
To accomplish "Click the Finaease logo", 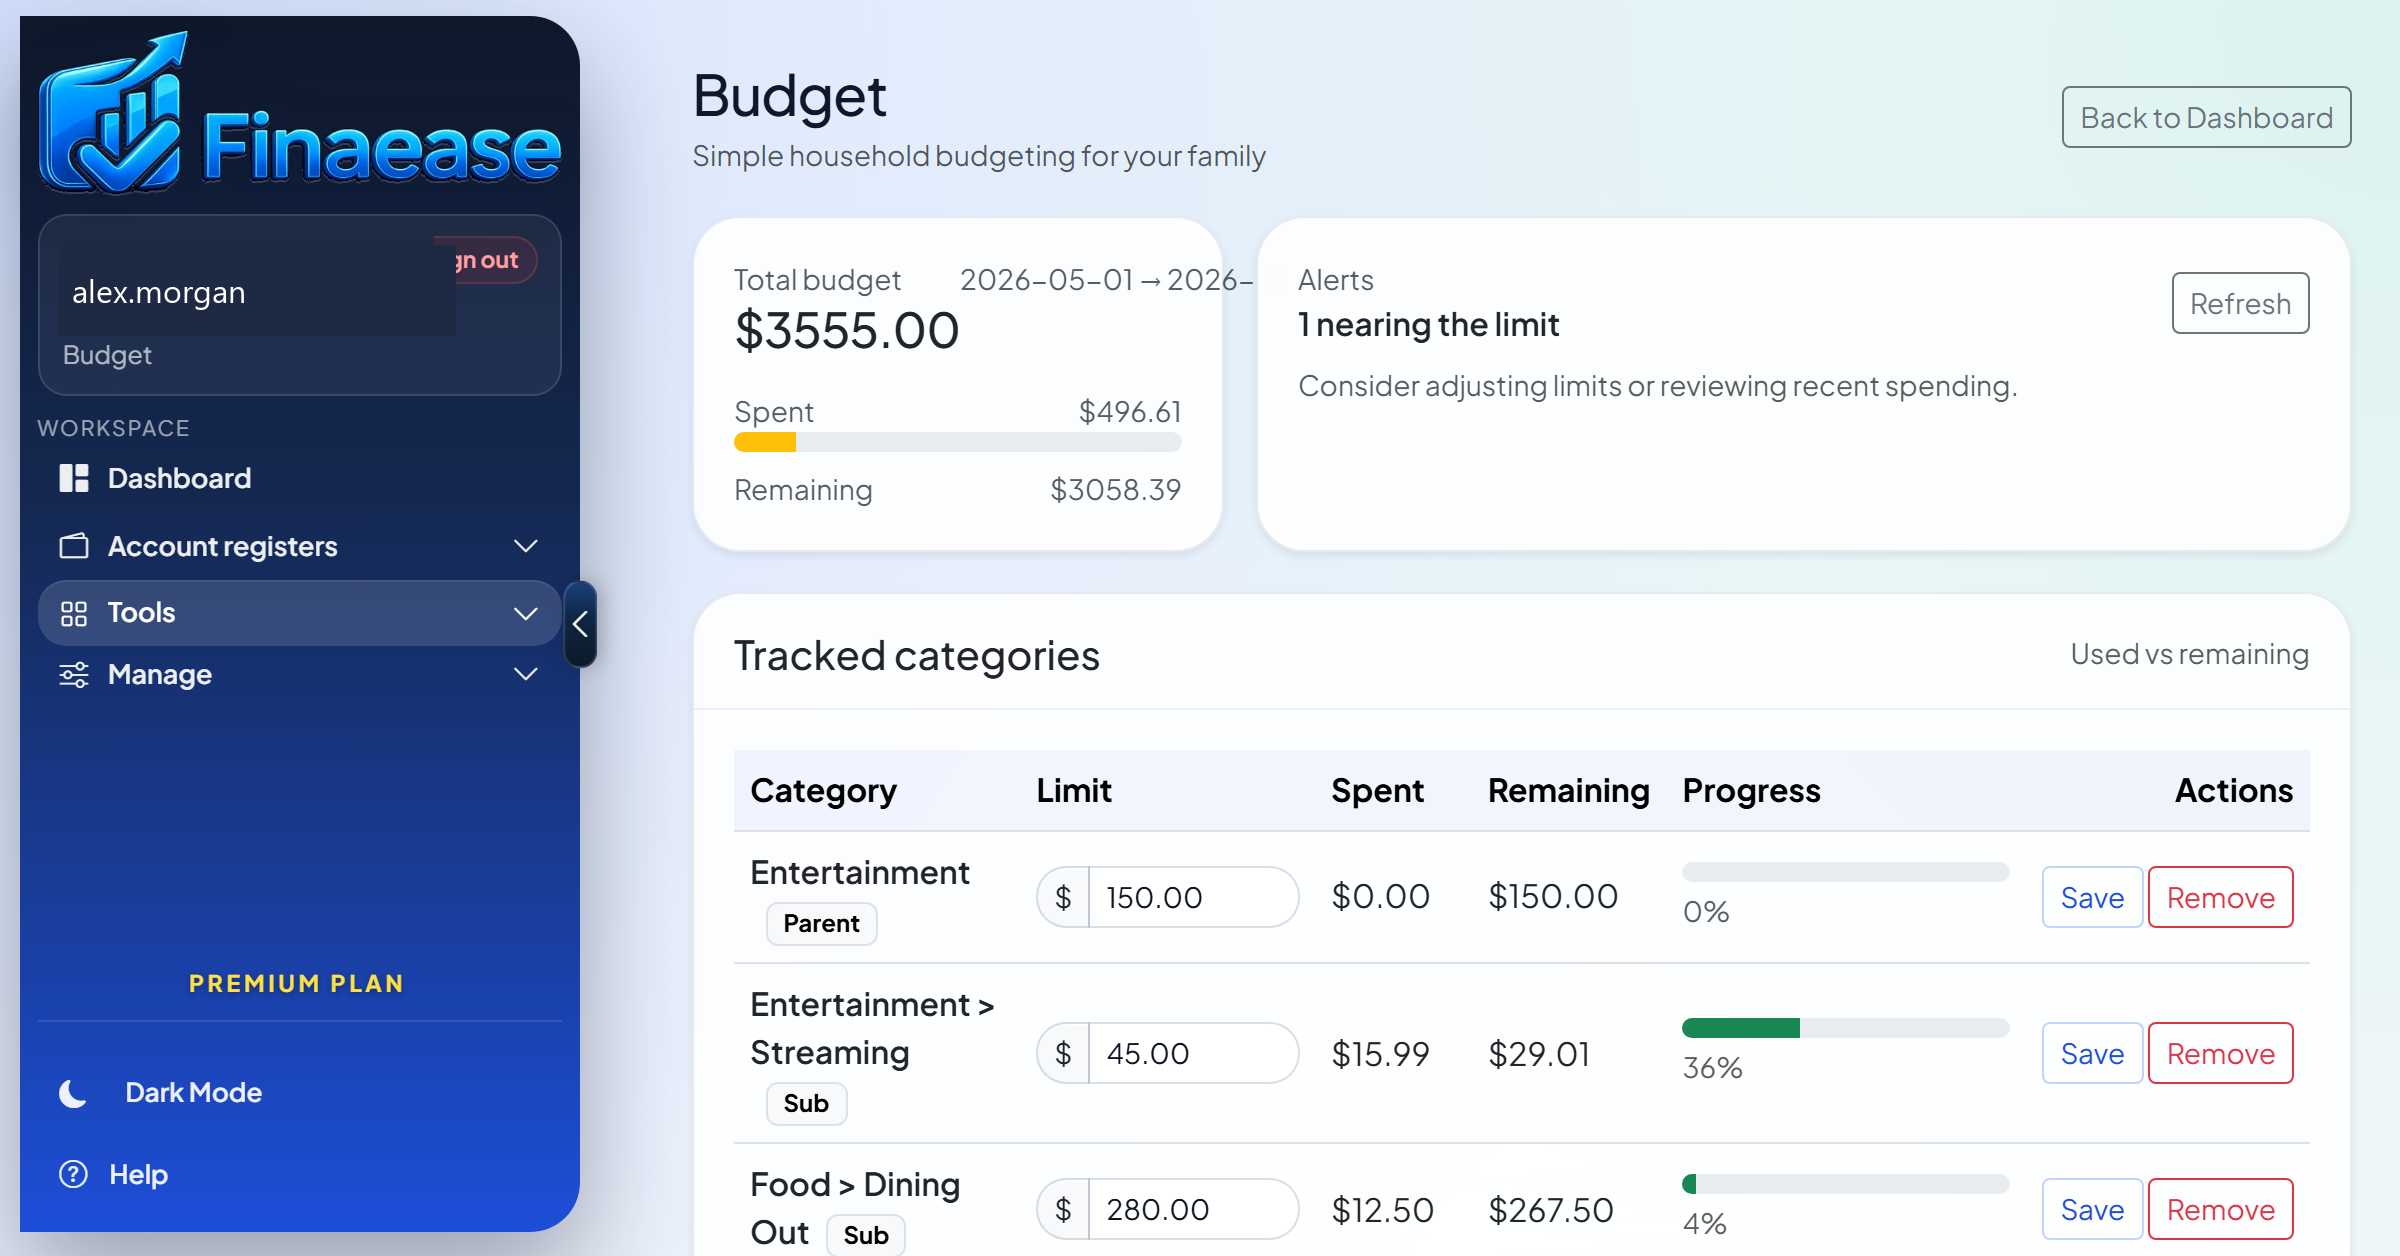I will [300, 115].
